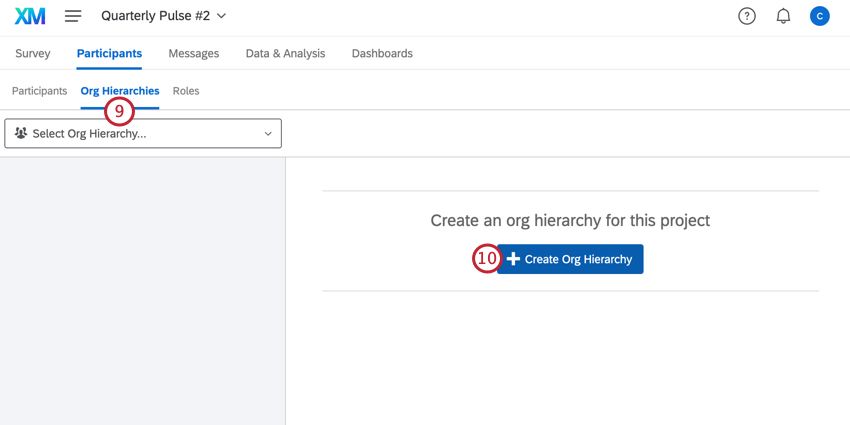The width and height of the screenshot is (850, 425).
Task: Click the XM logo icon
Action: tap(30, 16)
